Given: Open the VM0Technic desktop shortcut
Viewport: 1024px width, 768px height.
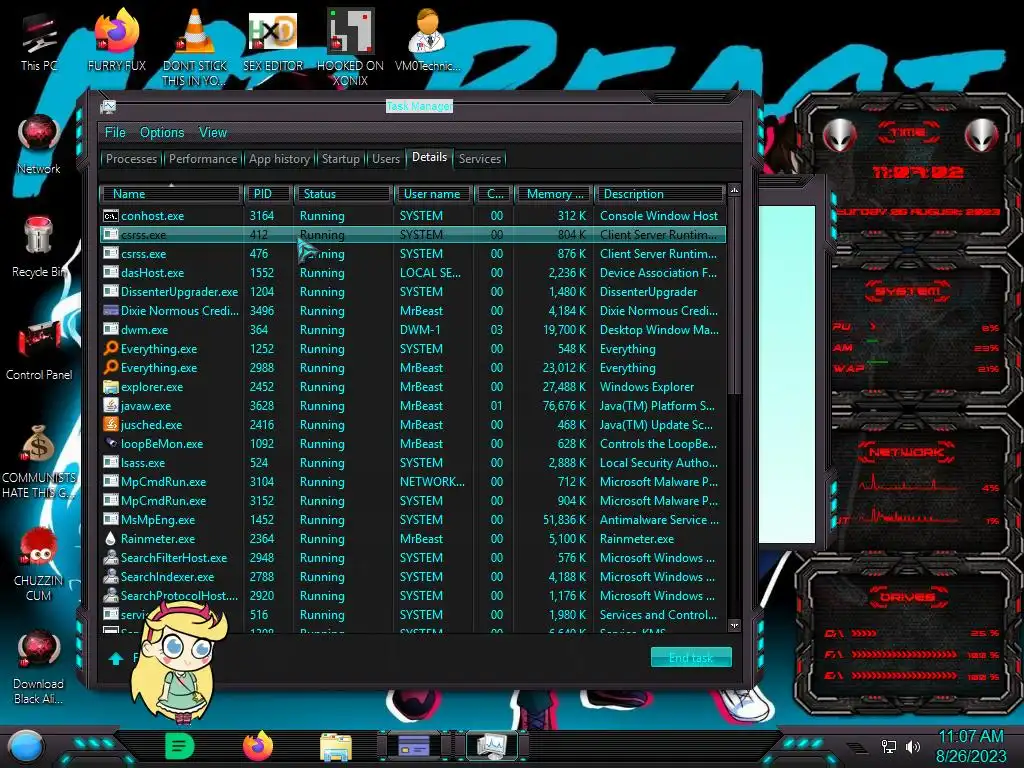Looking at the screenshot, I should coord(428,40).
